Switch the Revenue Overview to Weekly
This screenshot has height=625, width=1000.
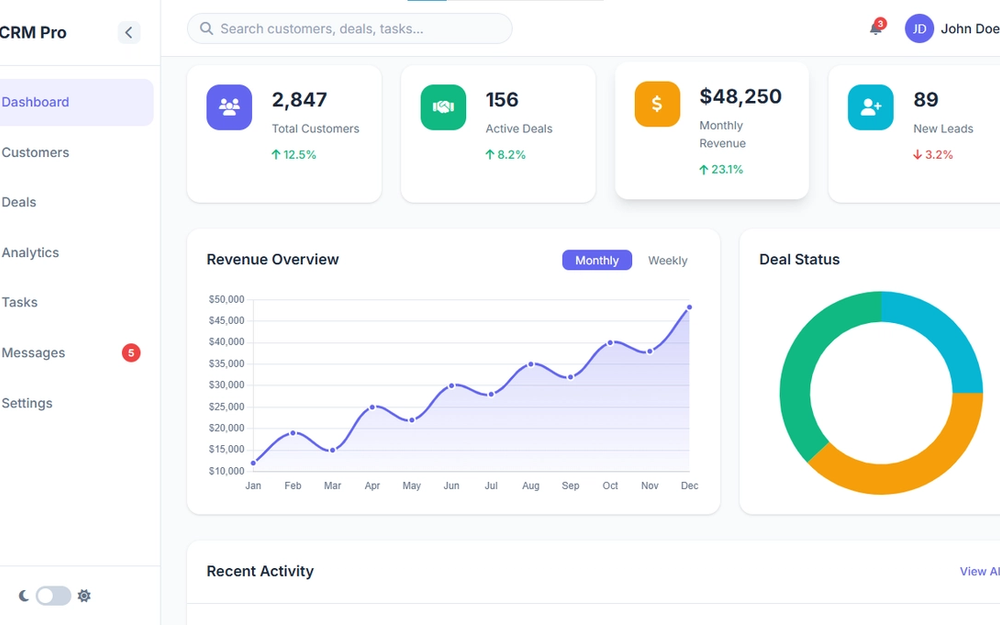(667, 260)
